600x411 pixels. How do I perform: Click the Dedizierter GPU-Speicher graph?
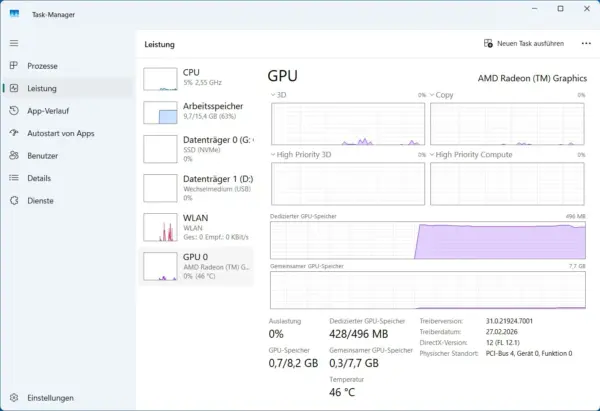pos(428,240)
